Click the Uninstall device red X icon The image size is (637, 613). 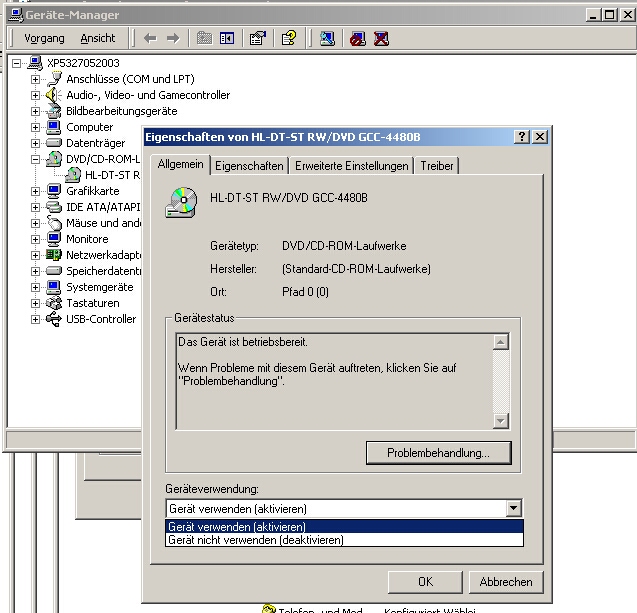(381, 39)
